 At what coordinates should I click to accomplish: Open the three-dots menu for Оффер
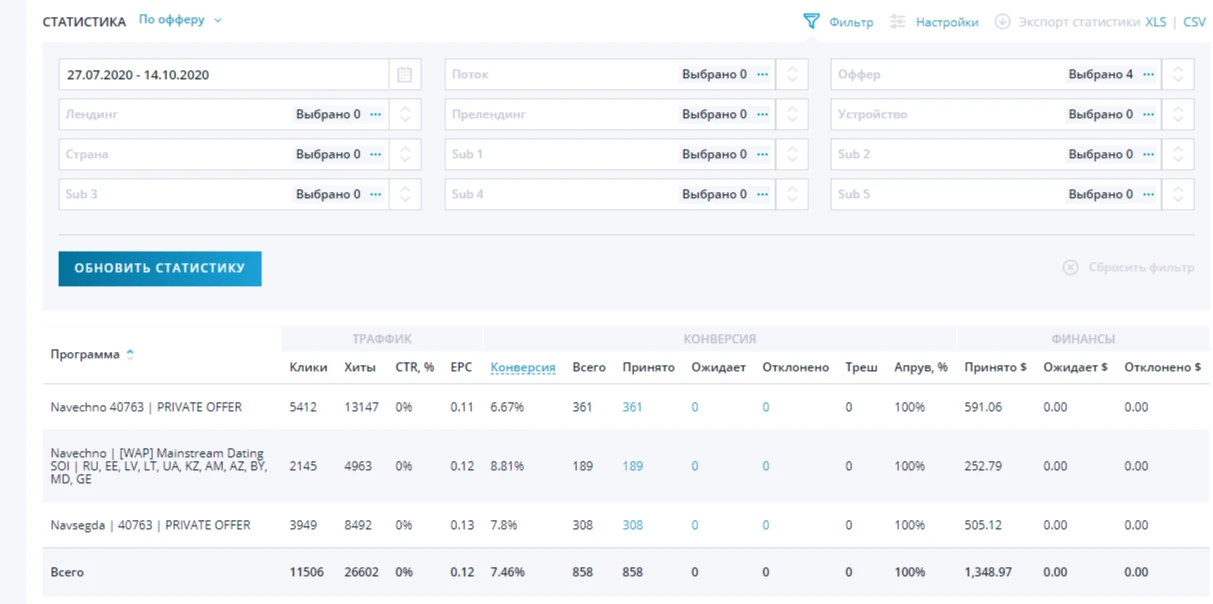coord(1149,74)
